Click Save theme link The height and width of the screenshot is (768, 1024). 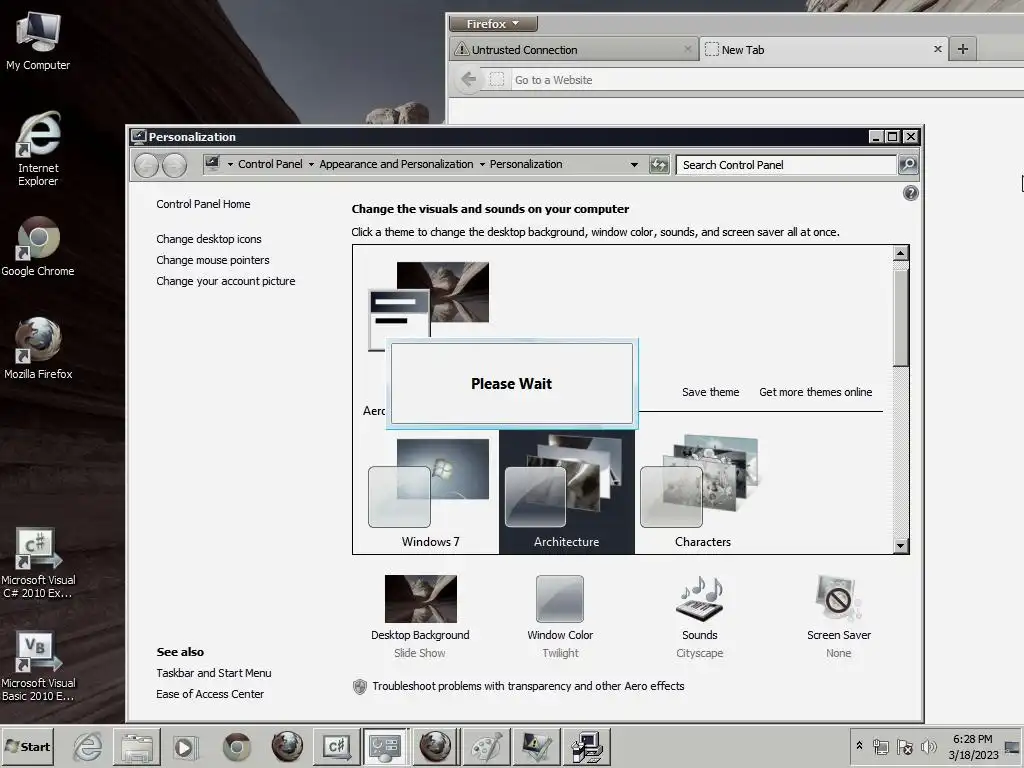click(711, 392)
